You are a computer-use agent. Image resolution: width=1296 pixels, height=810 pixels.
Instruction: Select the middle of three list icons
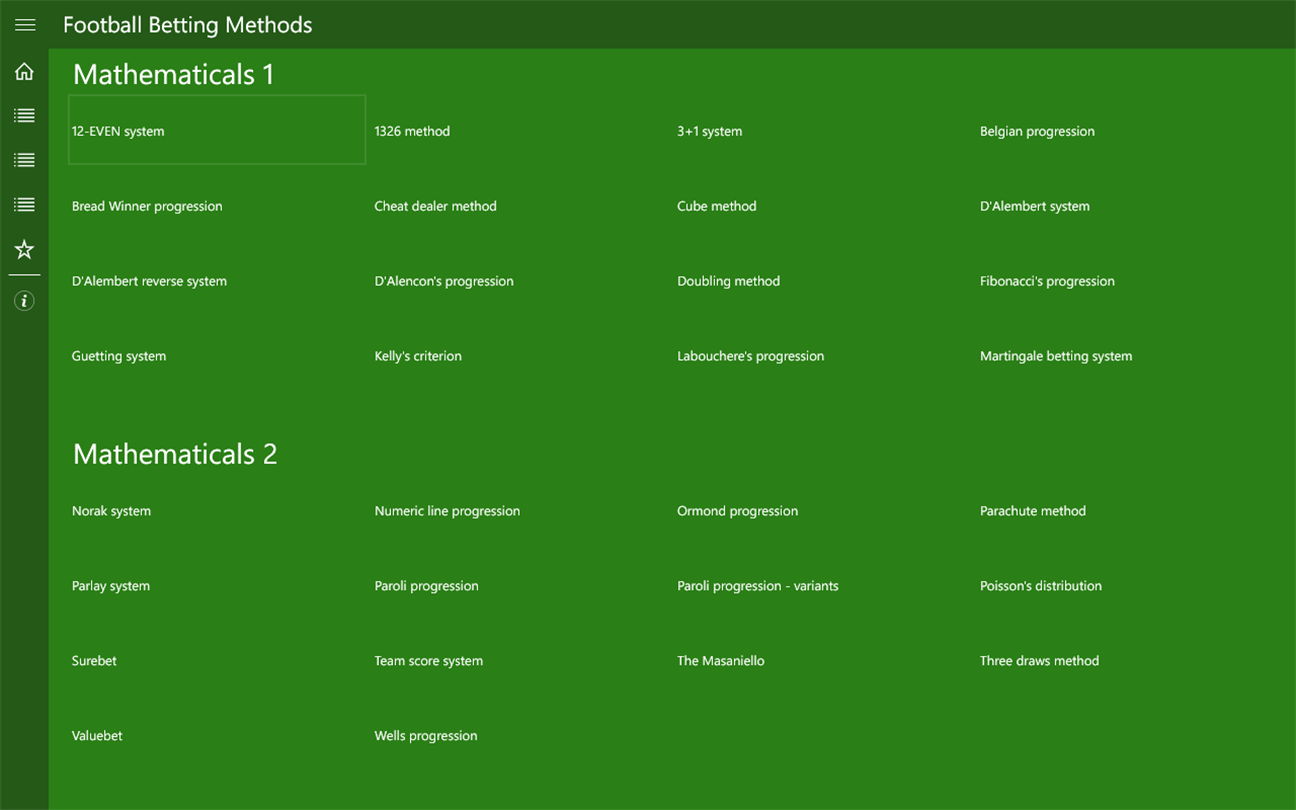tap(24, 160)
